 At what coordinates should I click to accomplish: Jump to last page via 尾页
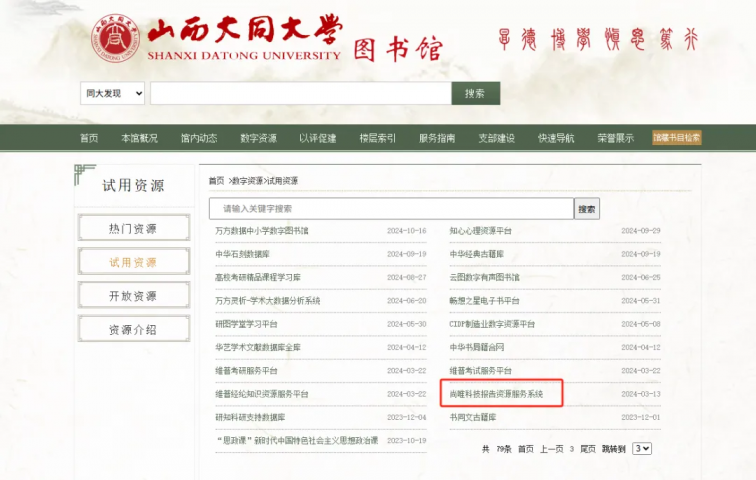[588, 449]
